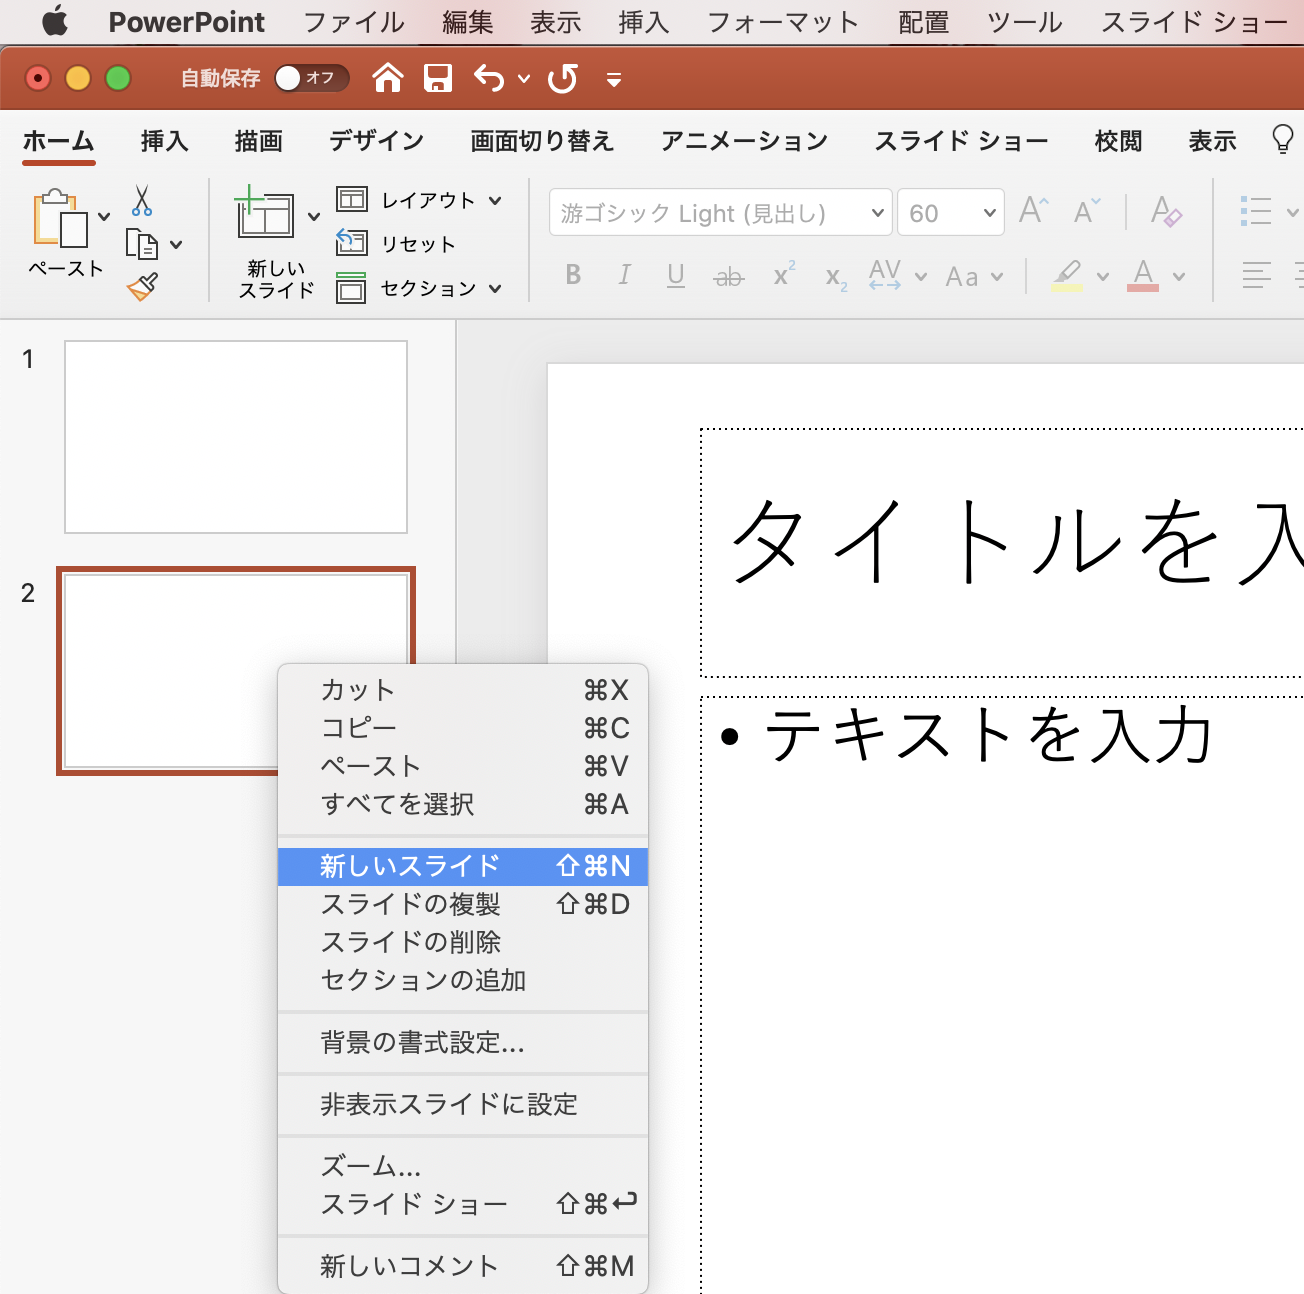Screen dimensions: 1304x1294
Task: Undo the last action
Action: tap(489, 77)
